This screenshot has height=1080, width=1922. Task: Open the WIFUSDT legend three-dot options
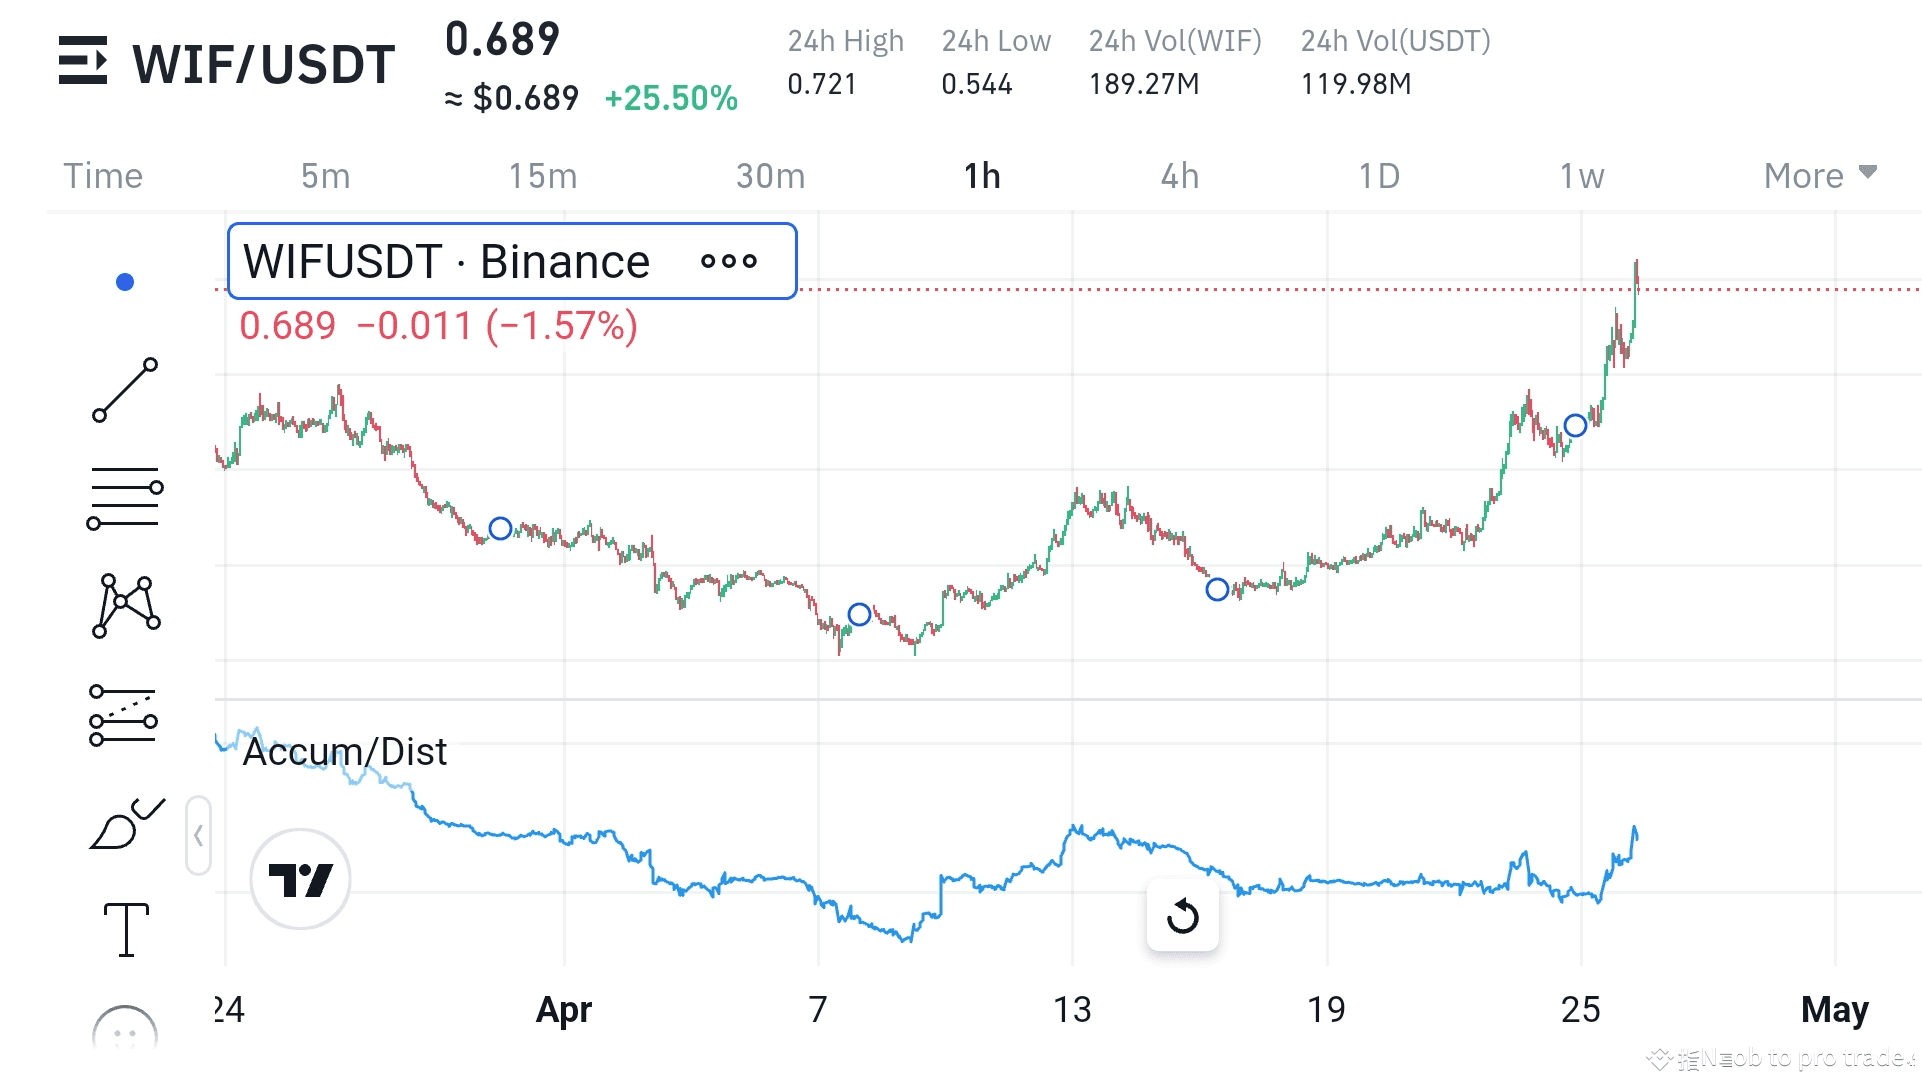pyautogui.click(x=729, y=262)
